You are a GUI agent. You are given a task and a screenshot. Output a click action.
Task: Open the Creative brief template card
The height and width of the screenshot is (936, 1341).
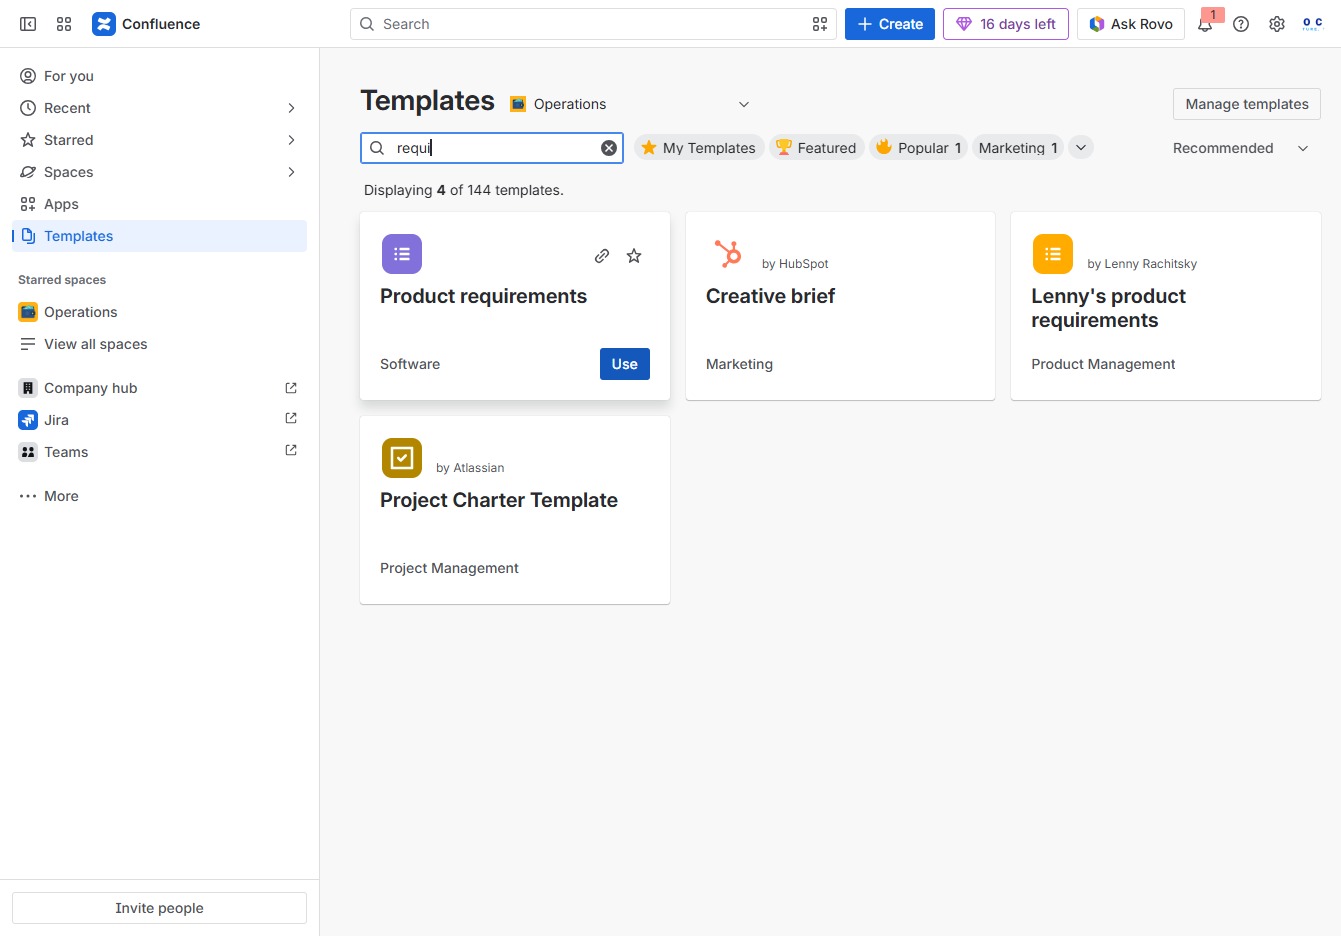point(840,306)
